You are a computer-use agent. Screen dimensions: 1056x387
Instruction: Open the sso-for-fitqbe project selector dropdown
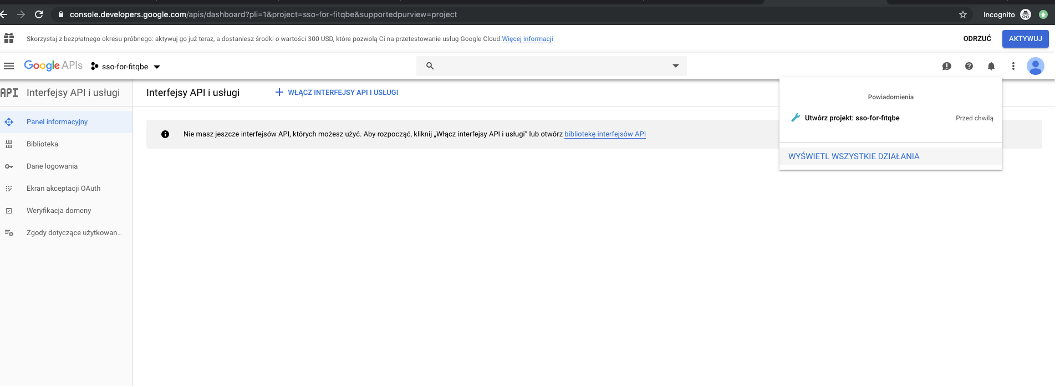coord(125,67)
